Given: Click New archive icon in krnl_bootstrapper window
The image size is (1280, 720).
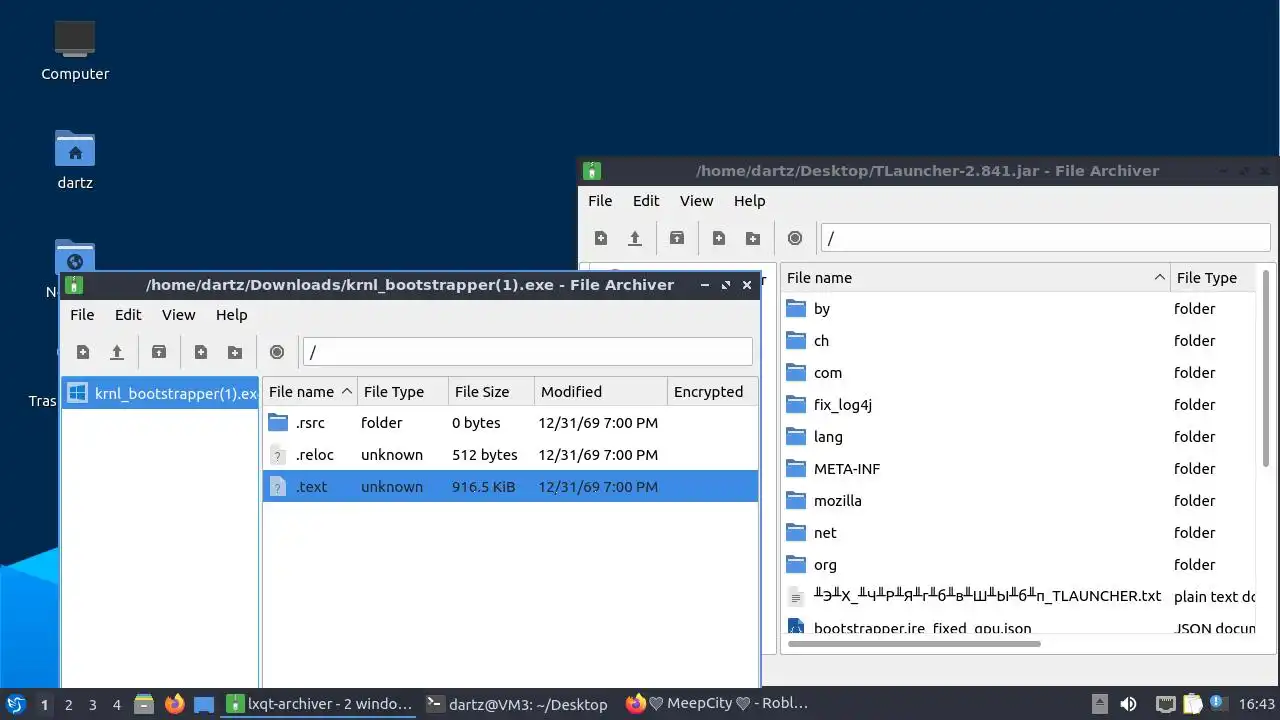Looking at the screenshot, I should coord(83,352).
